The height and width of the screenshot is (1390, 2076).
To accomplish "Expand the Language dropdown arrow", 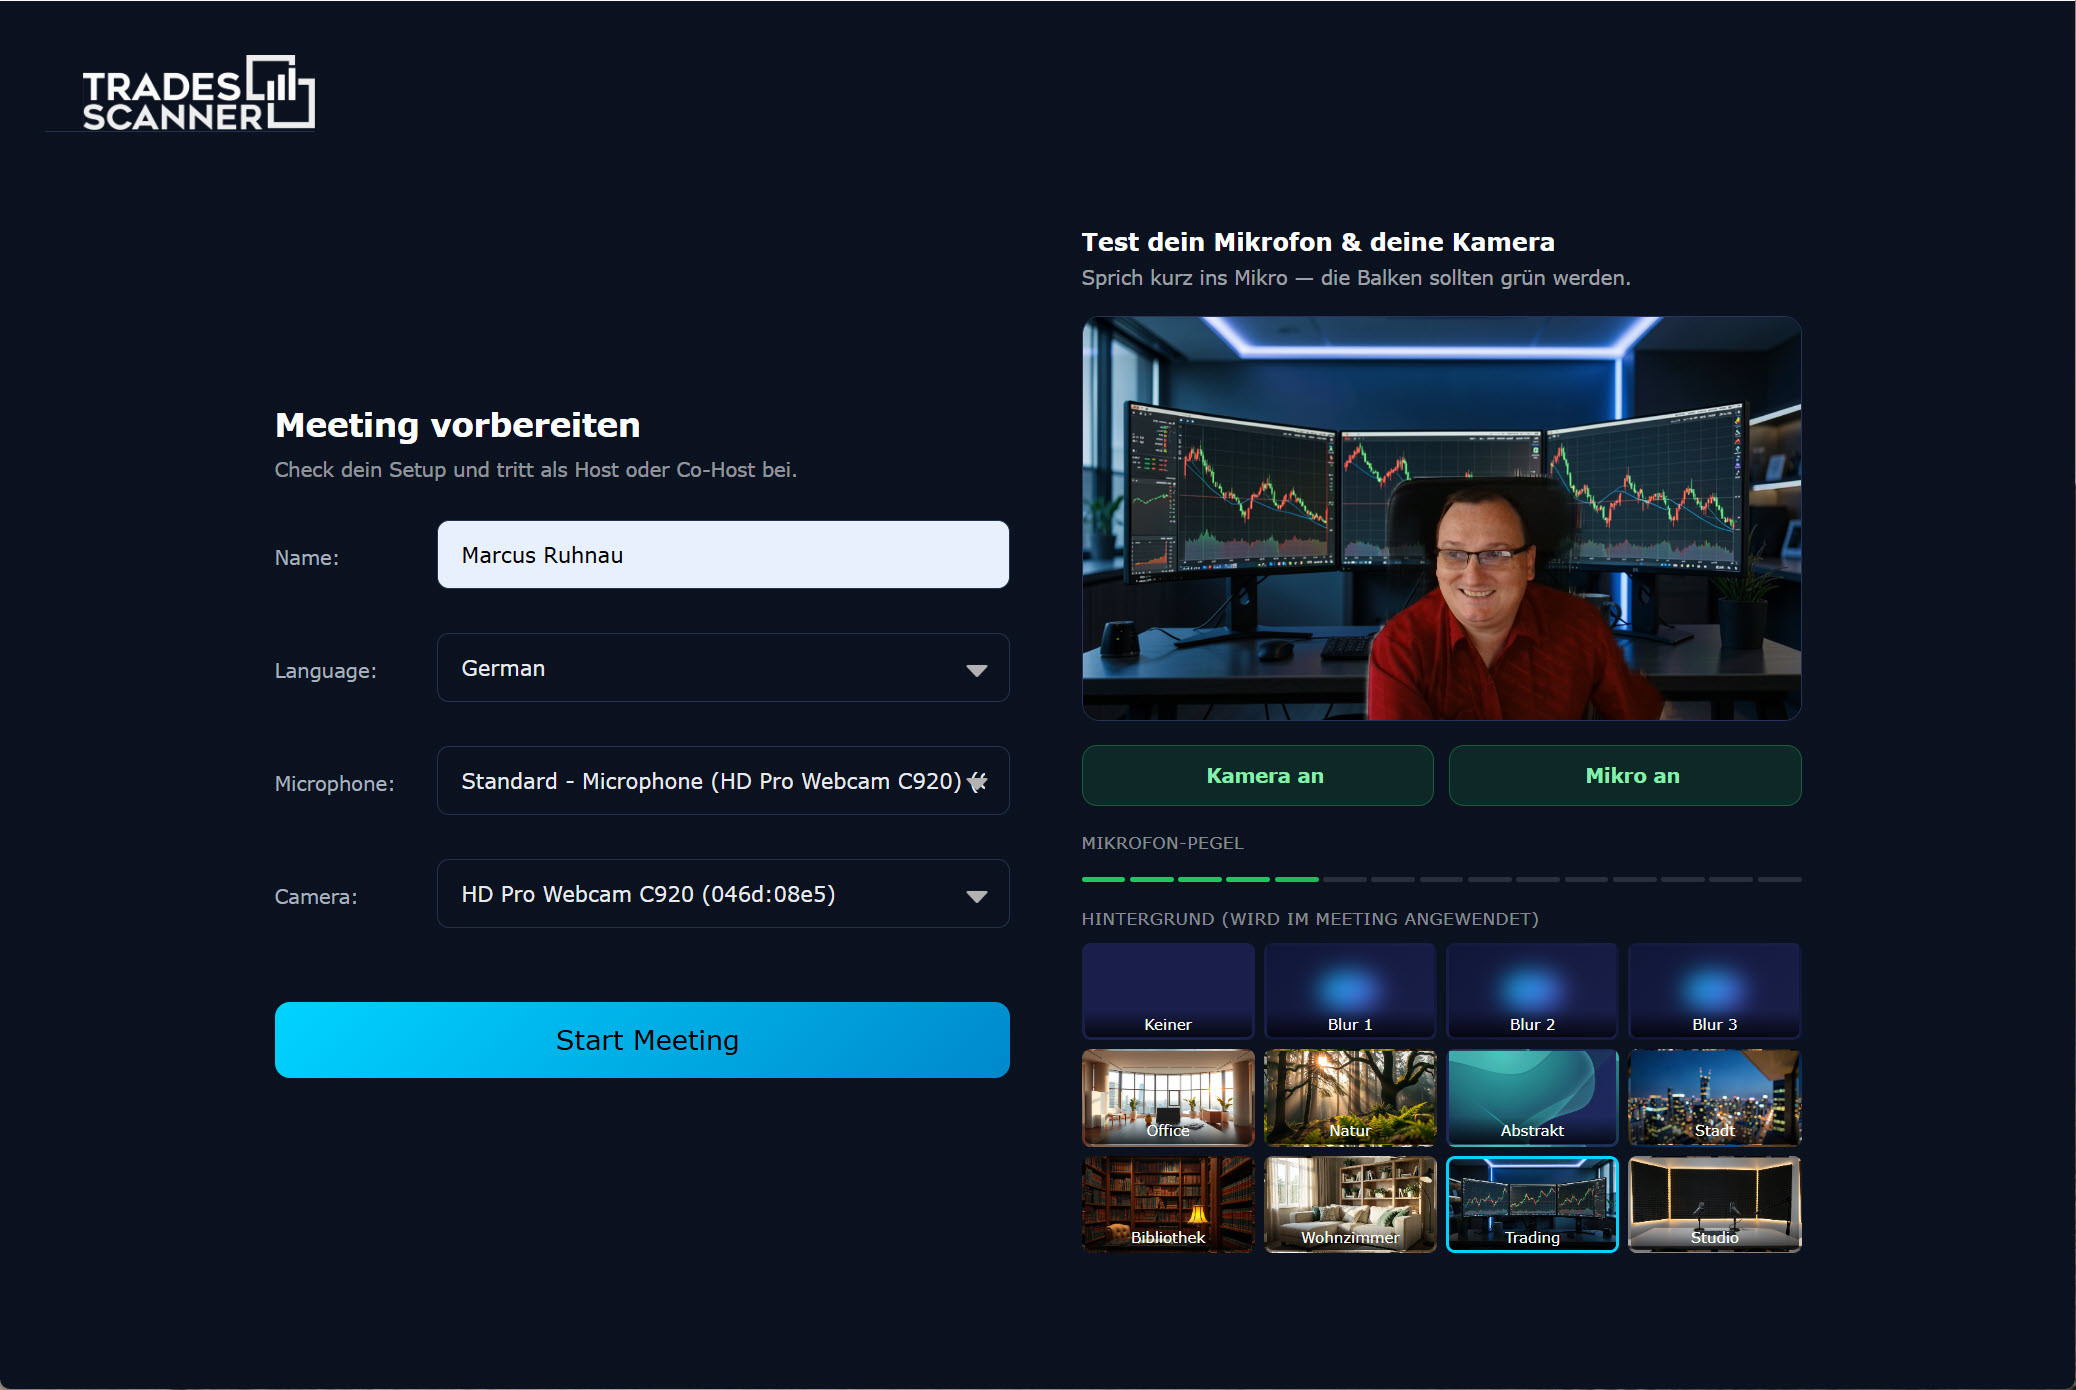I will point(976,670).
